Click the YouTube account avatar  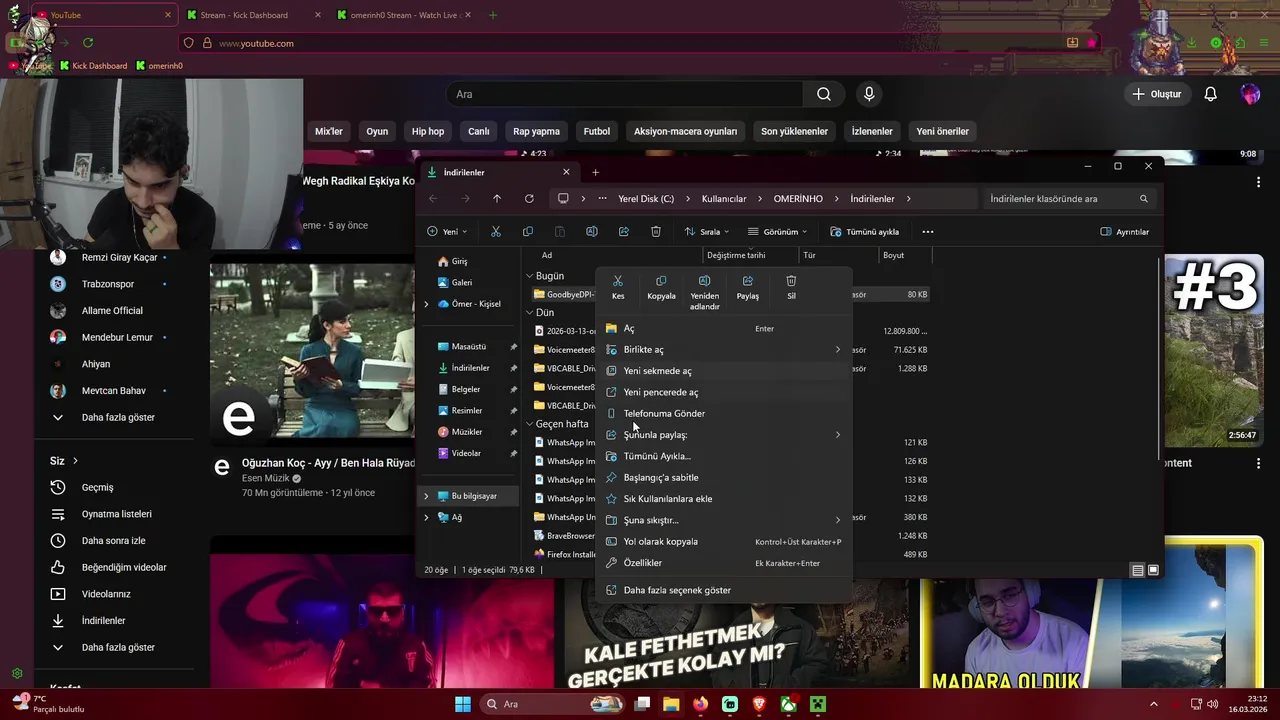pyautogui.click(x=1250, y=94)
